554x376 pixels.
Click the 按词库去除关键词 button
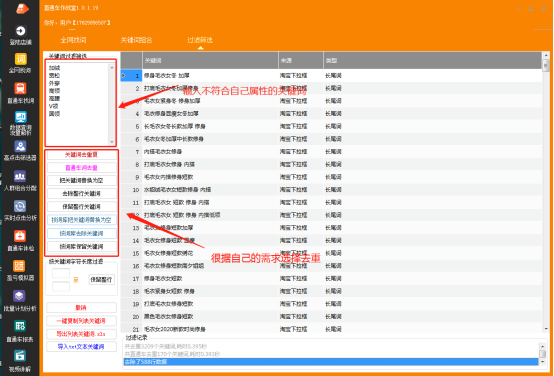[x=81, y=234]
